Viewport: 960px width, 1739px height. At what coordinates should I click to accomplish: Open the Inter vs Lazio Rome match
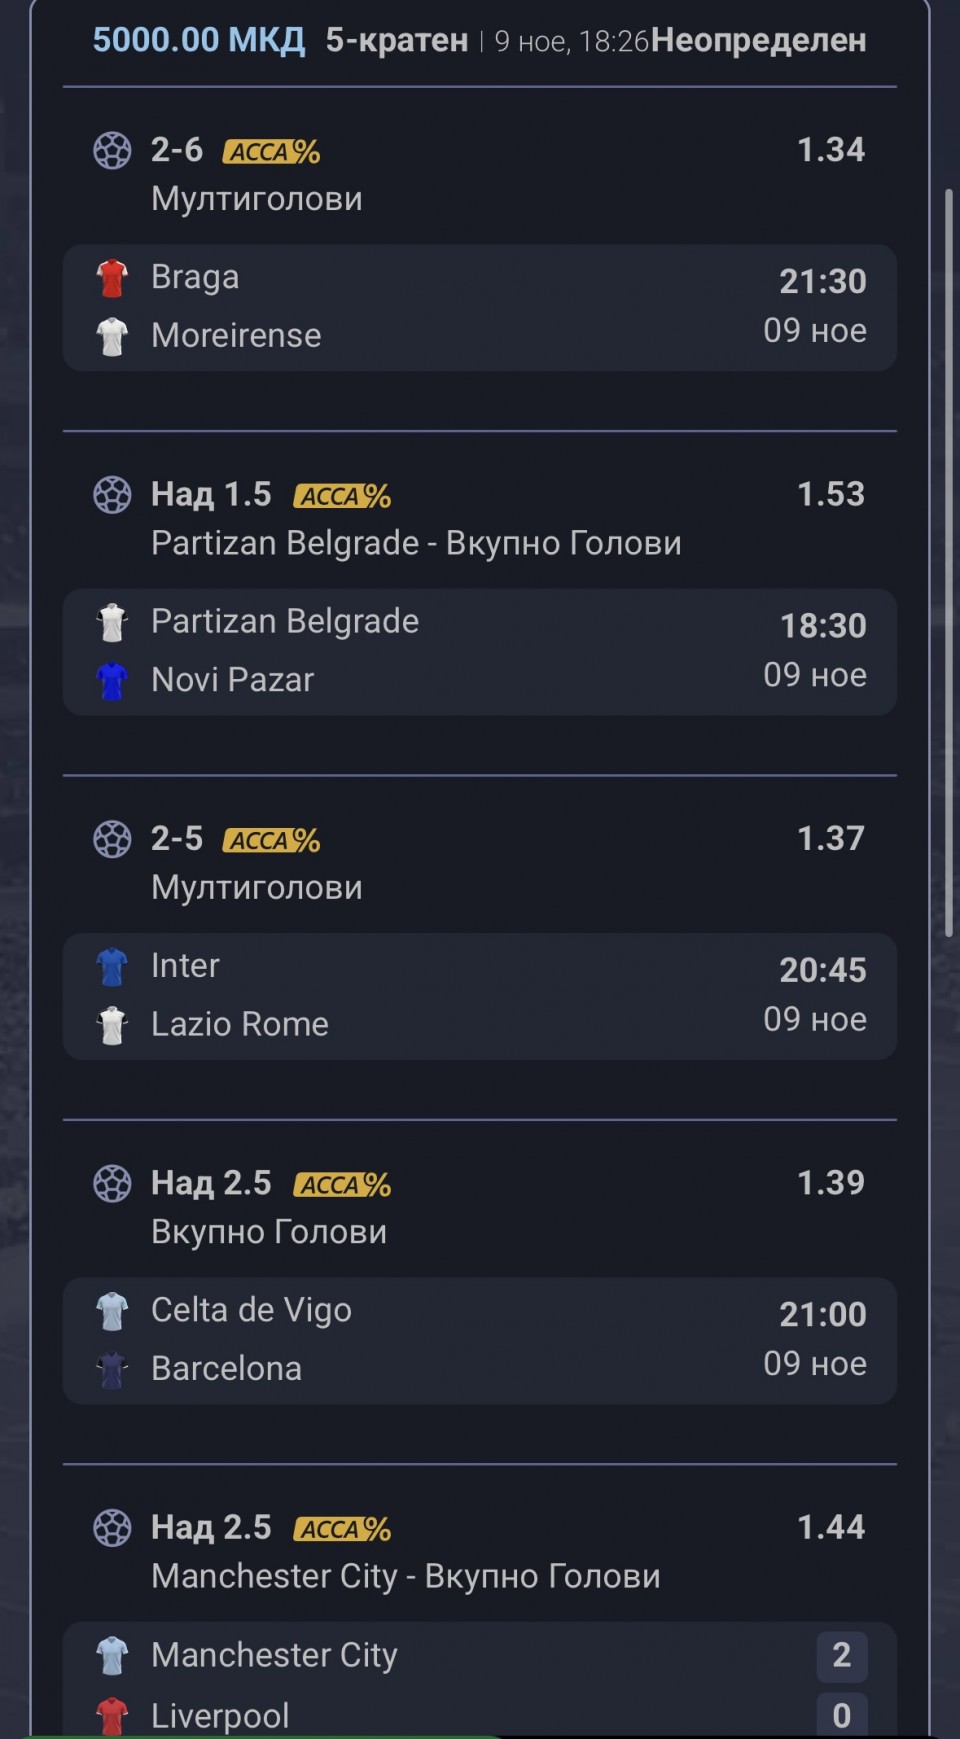point(480,996)
